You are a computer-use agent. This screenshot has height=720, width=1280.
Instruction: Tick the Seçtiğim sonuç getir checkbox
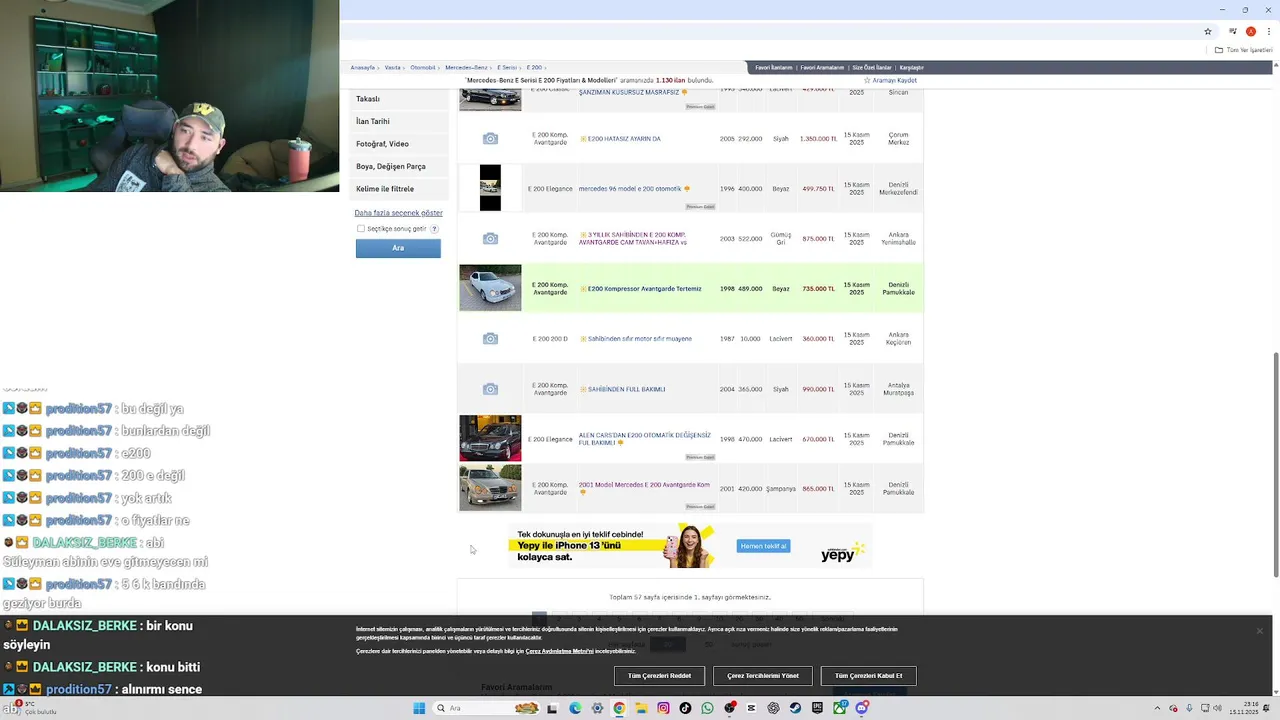pos(361,229)
